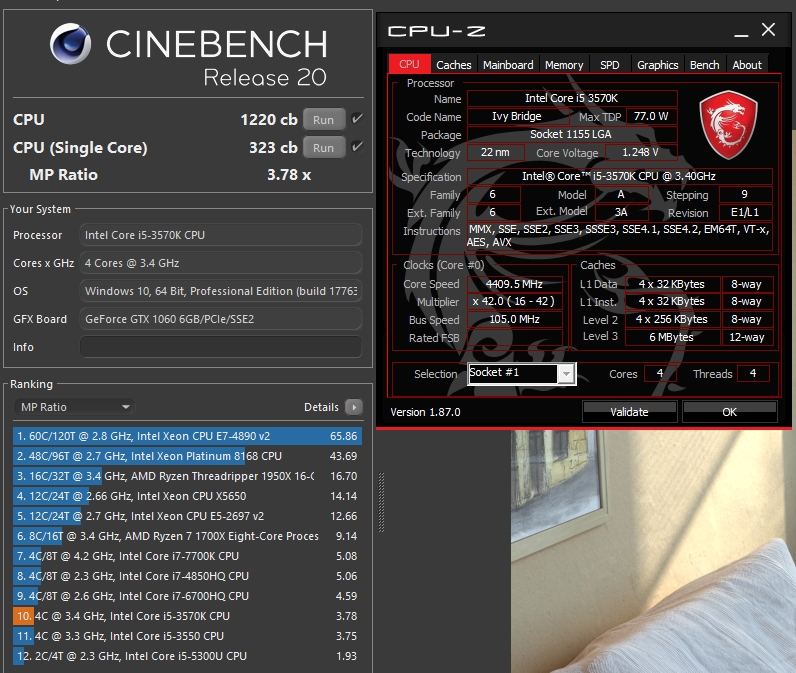
Task: Select the Core i7-4850HQ ranking row
Action: (187, 576)
